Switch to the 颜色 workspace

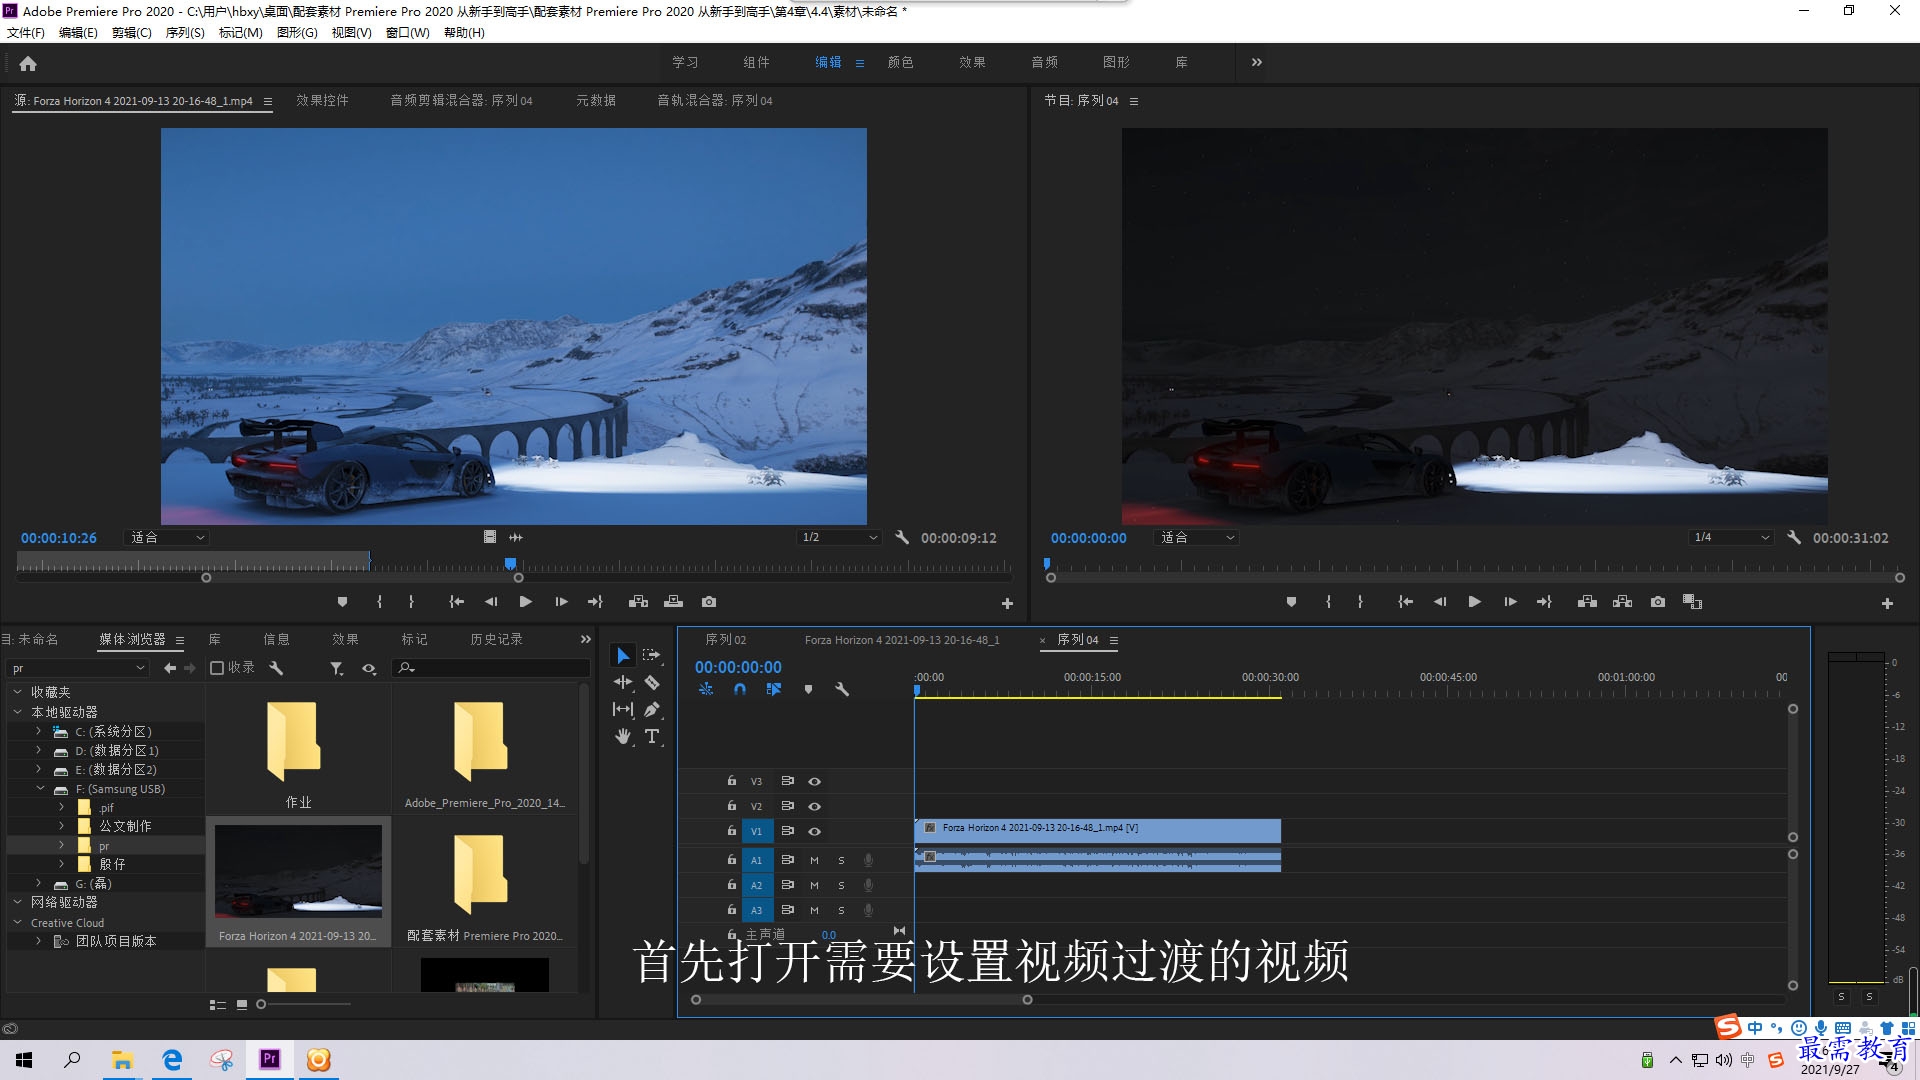900,62
